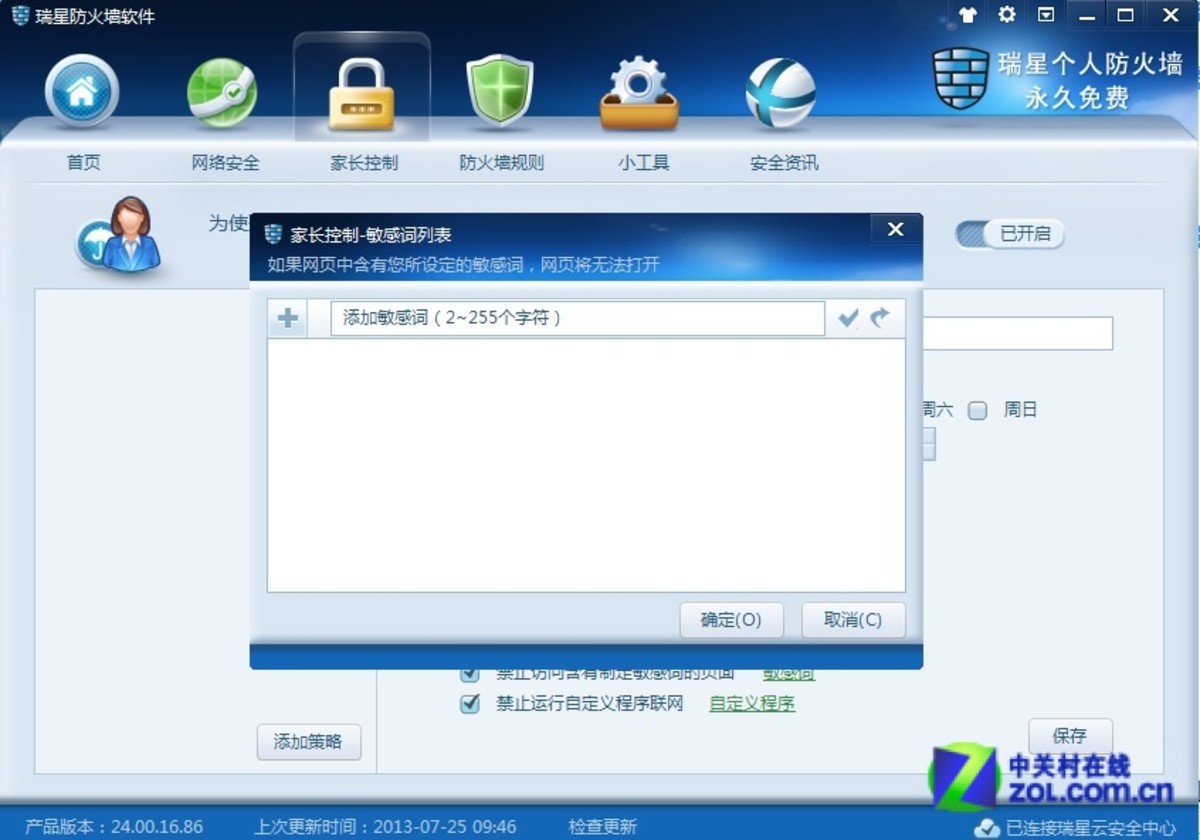Toggle the 已开启 enabled switch
Image resolution: width=1200 pixels, height=840 pixels.
coord(1009,234)
